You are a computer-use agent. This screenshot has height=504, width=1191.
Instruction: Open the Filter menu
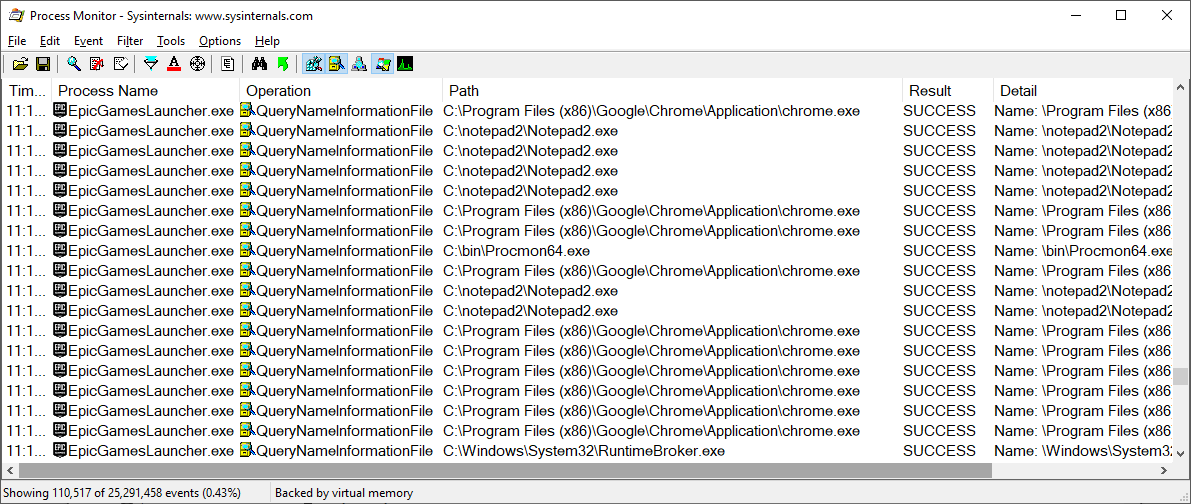130,41
